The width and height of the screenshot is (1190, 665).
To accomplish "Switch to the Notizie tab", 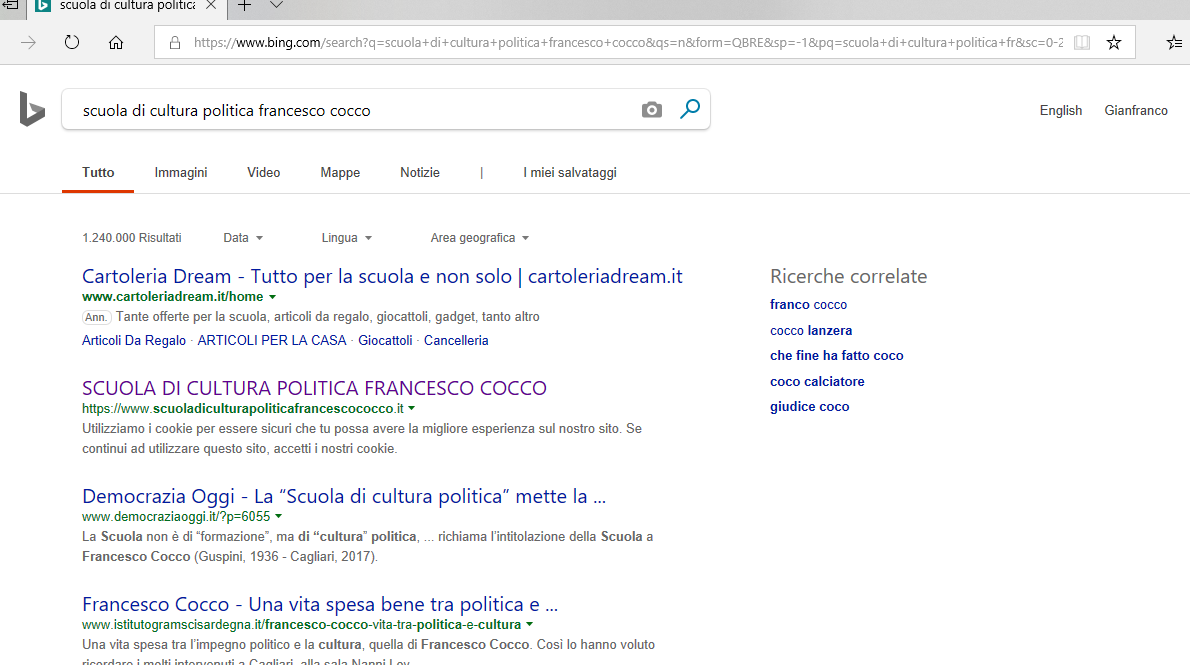I will [x=420, y=172].
